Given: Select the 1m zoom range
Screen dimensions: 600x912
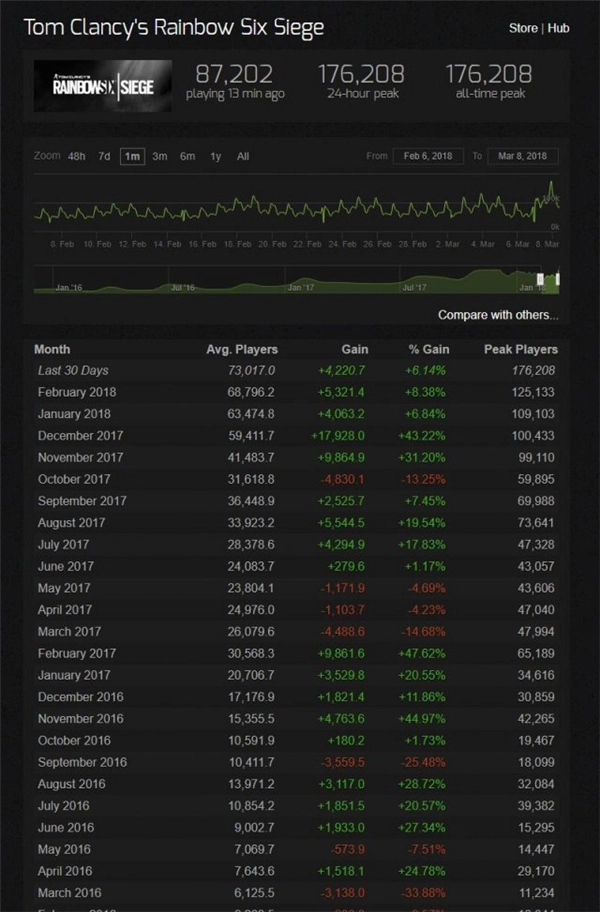Looking at the screenshot, I should pos(131,157).
